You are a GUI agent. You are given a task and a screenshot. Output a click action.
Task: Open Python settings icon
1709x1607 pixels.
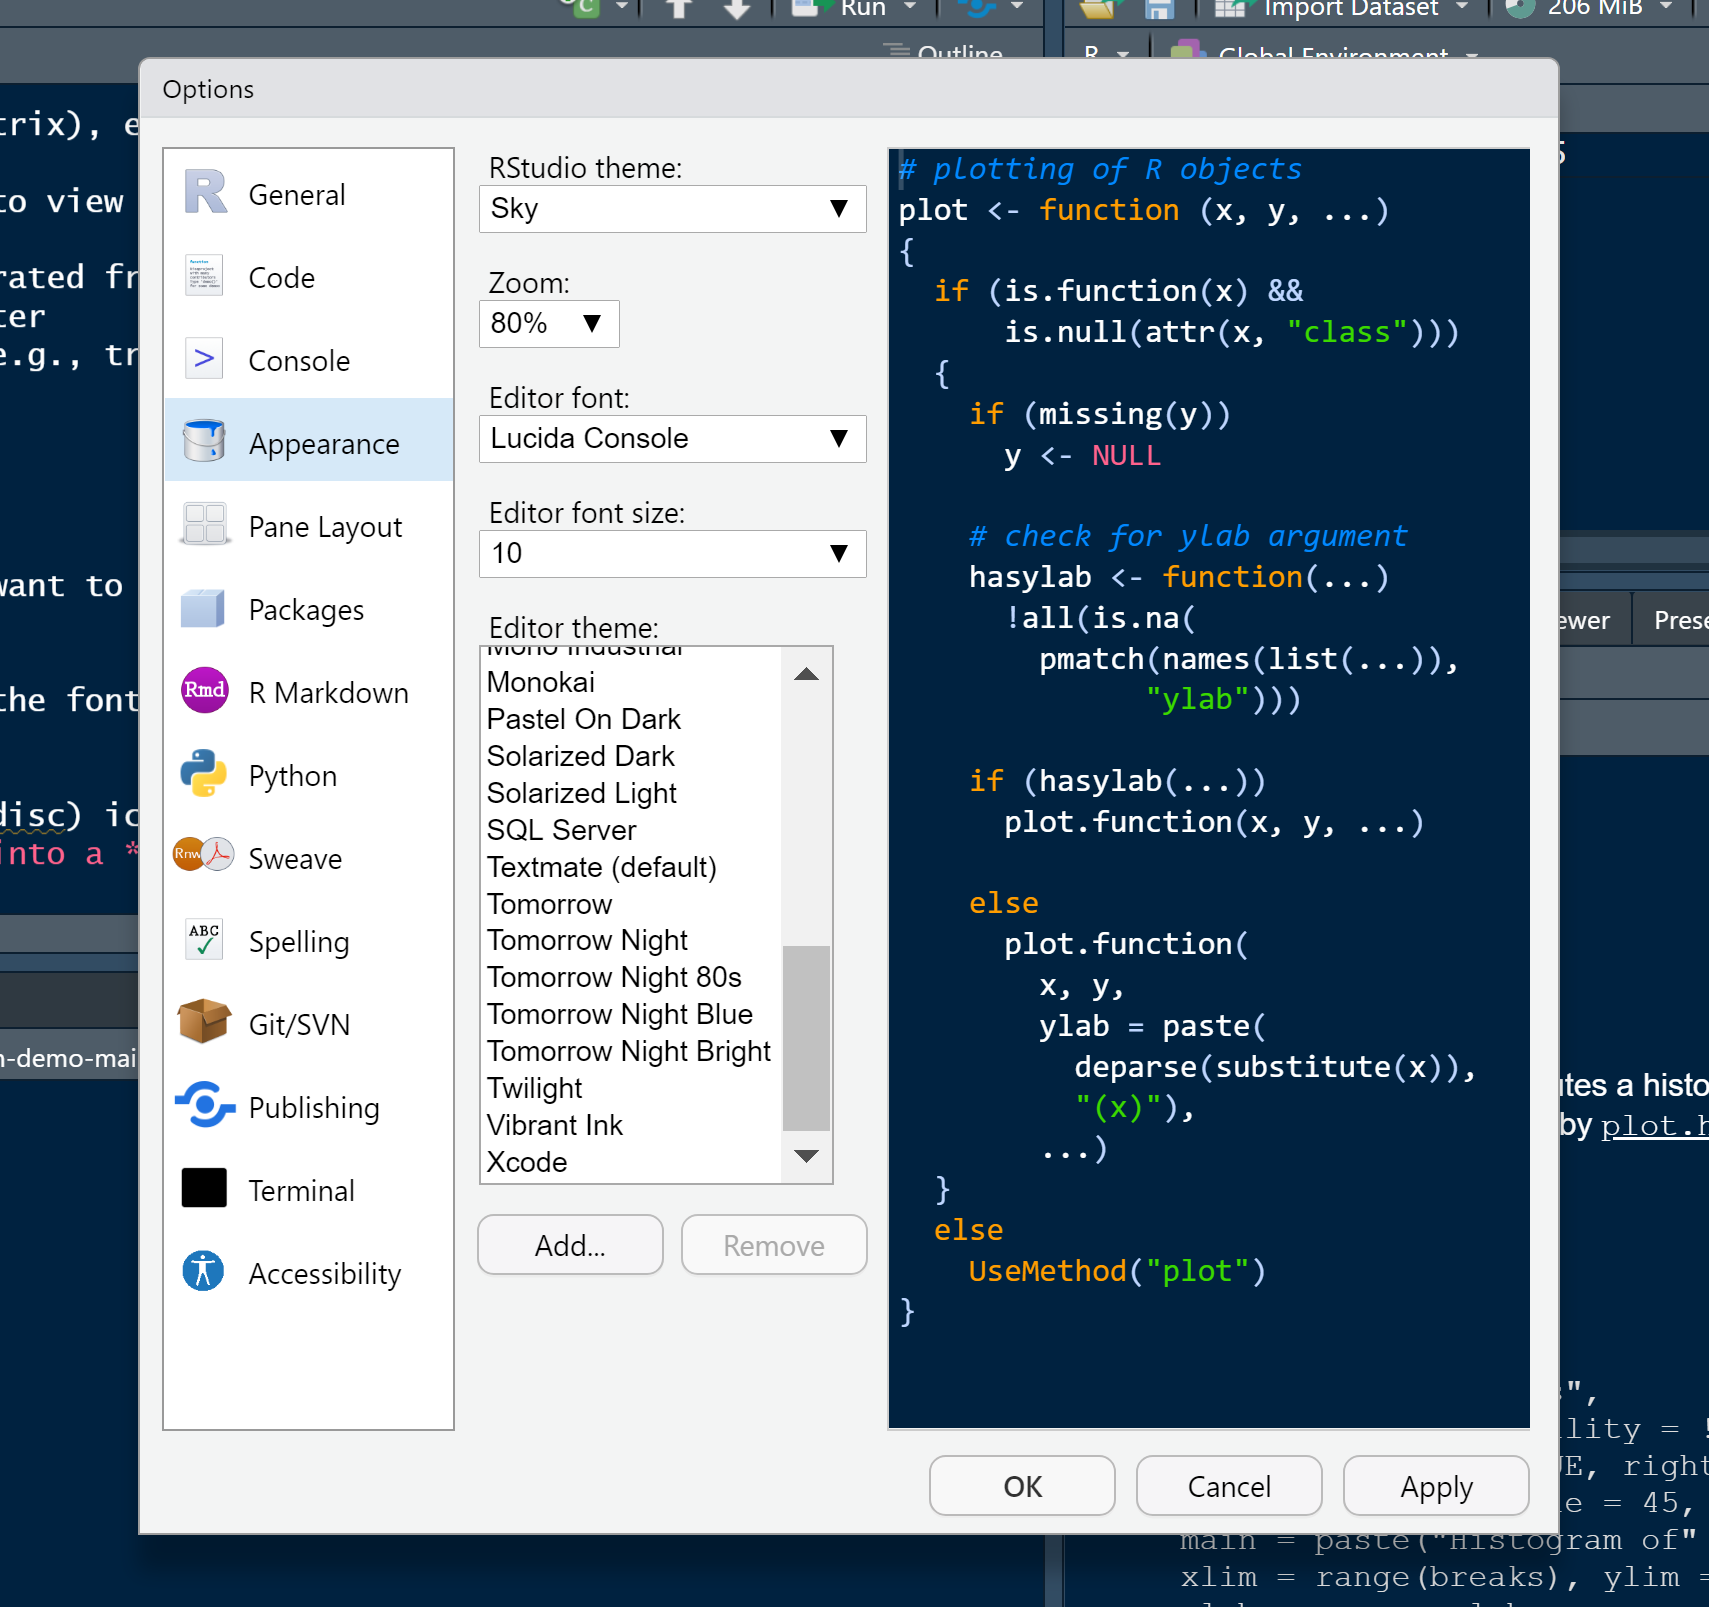(x=204, y=775)
